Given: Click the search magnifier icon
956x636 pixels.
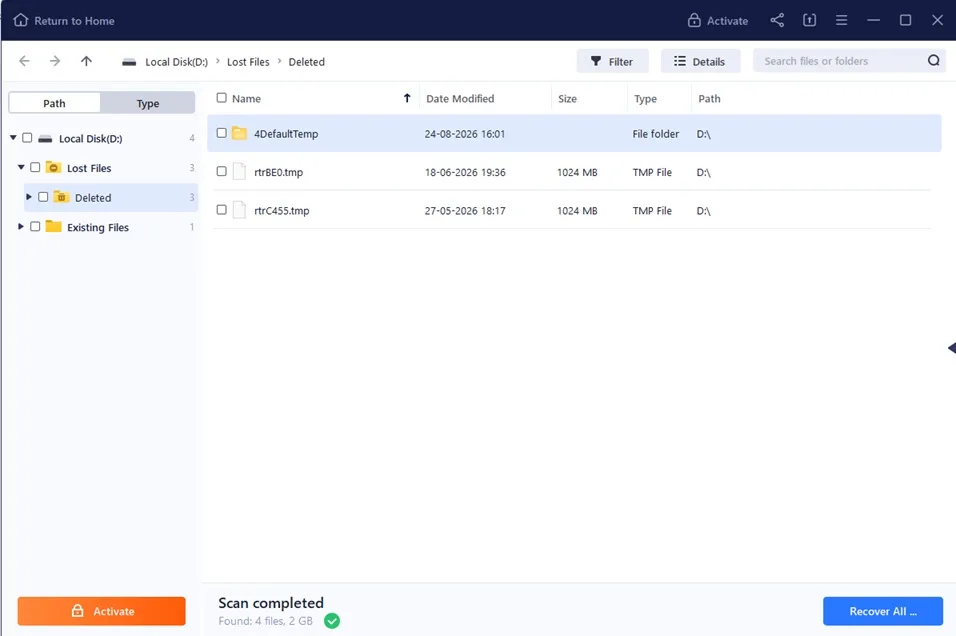Looking at the screenshot, I should (933, 60).
